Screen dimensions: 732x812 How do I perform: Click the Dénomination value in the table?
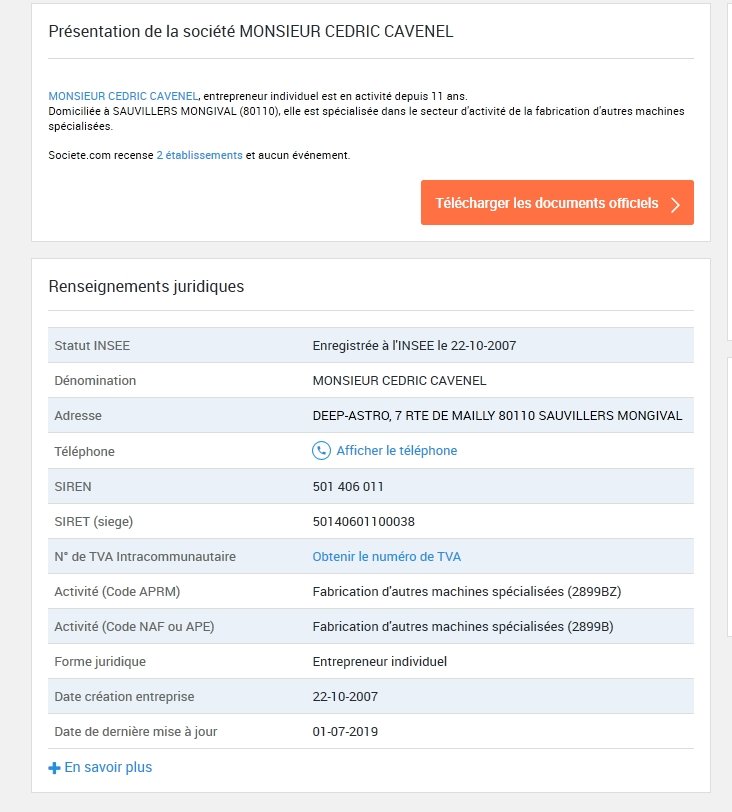399,380
